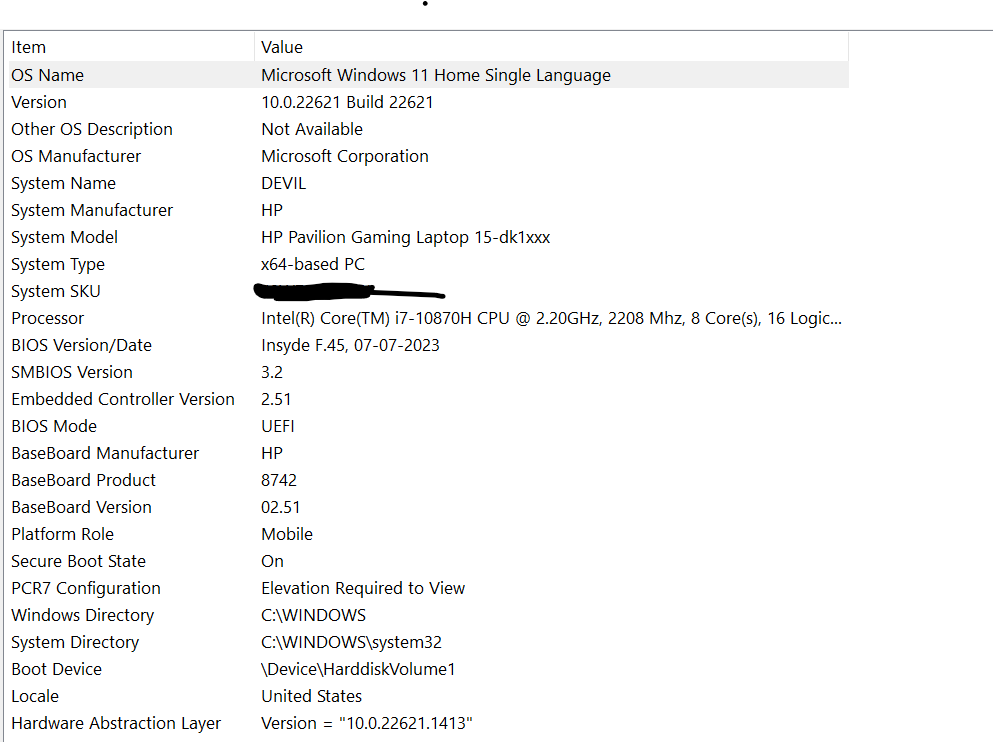Click the '8742' baseboard product value
The height and width of the screenshot is (742, 993).
pos(279,481)
